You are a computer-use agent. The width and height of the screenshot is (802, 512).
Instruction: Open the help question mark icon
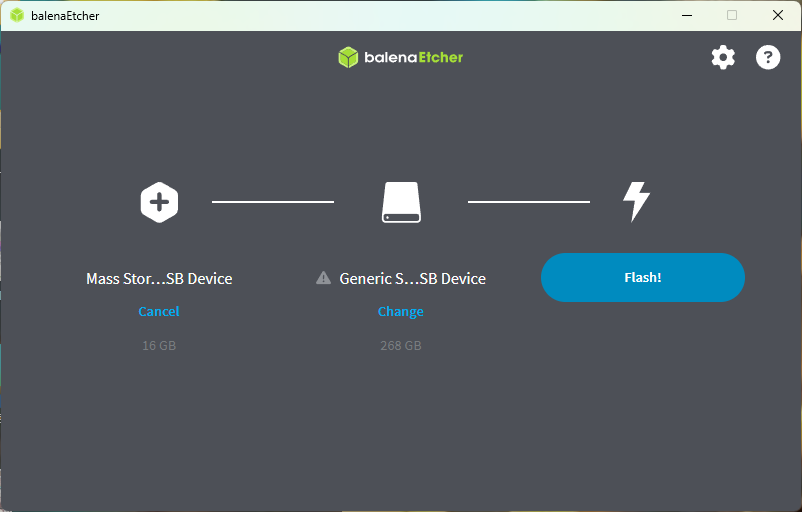[768, 57]
